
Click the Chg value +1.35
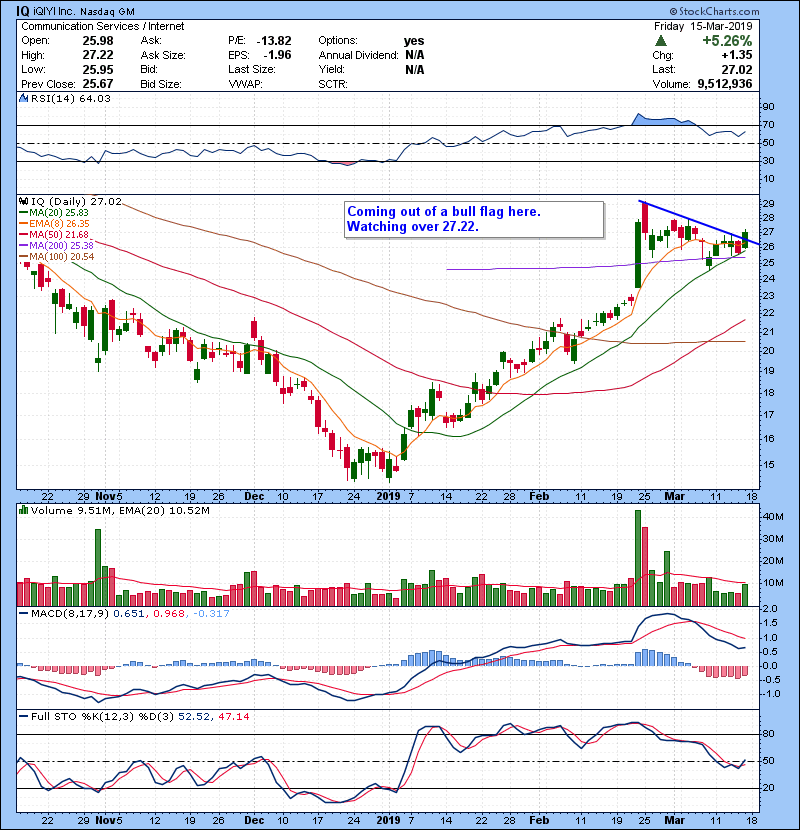736,55
